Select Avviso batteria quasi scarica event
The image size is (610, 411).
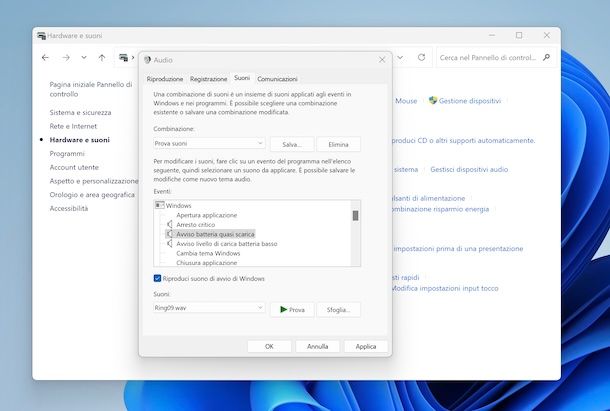(x=215, y=234)
